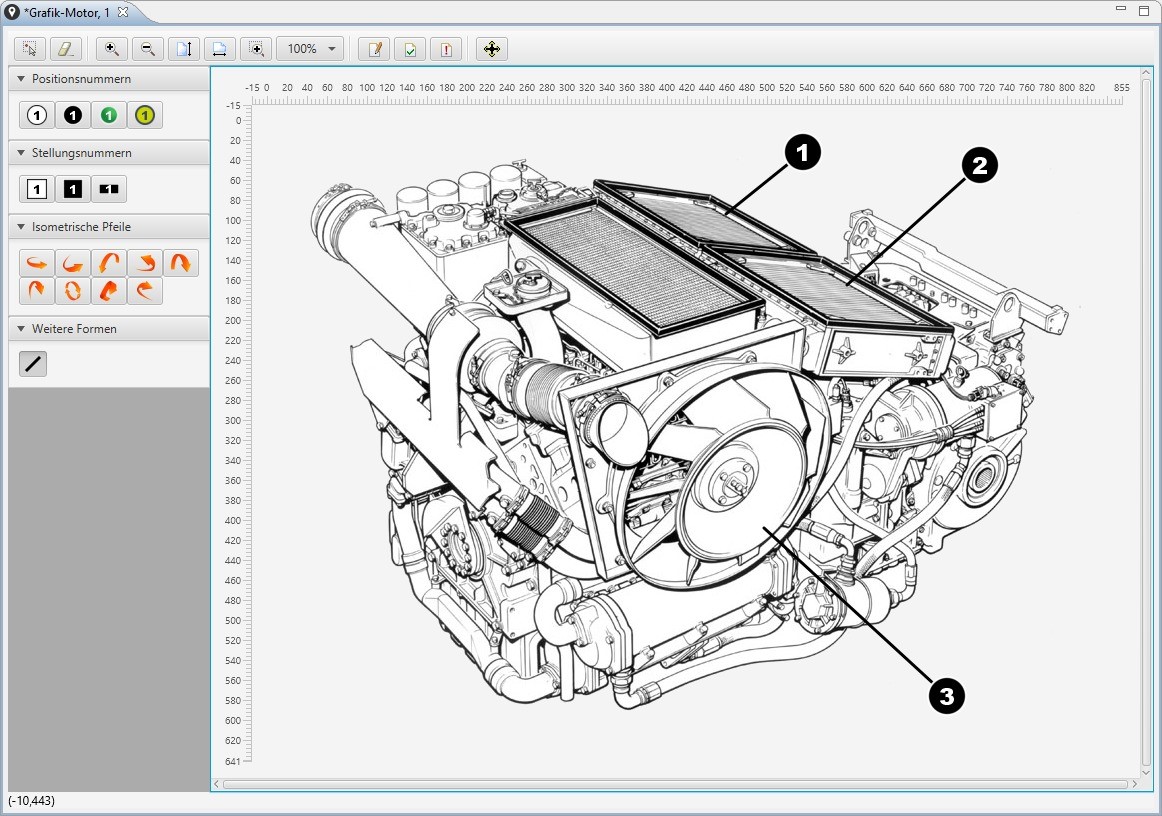
Task: Click the edit document pencil button
Action: click(x=374, y=49)
